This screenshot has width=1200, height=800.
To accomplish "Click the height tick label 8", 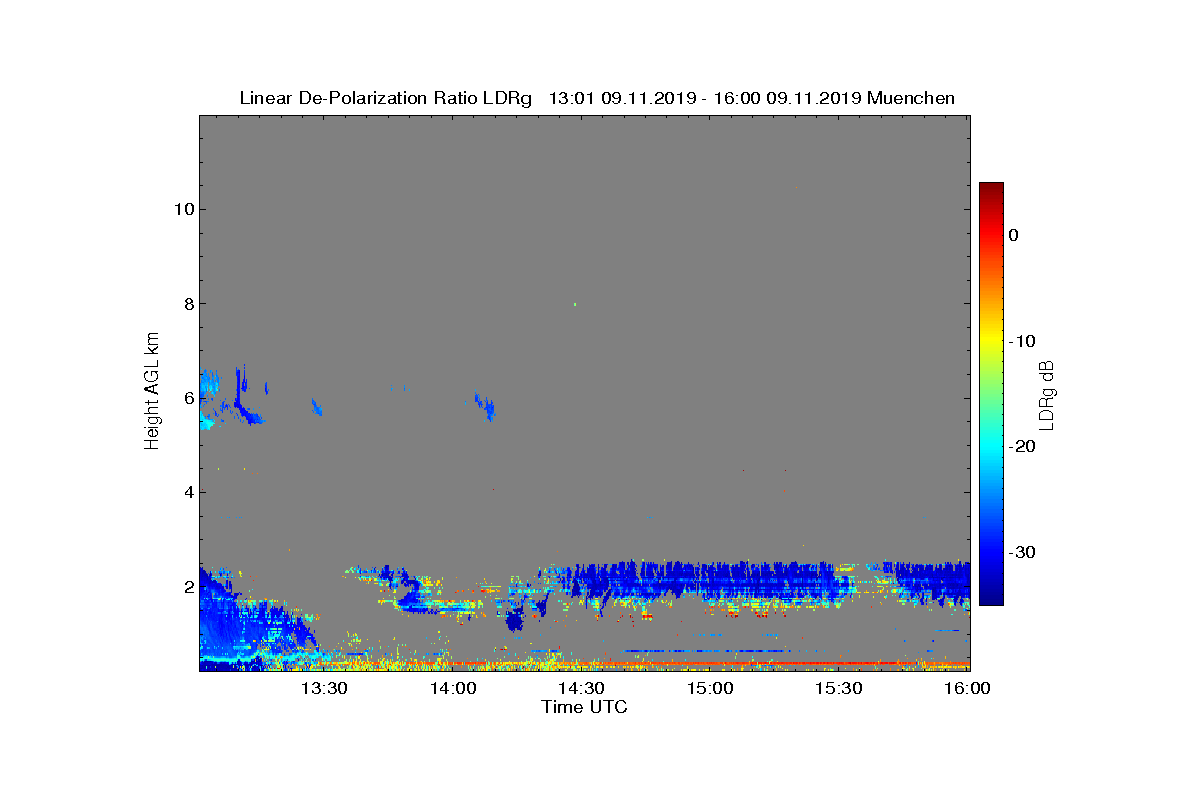I will (187, 304).
